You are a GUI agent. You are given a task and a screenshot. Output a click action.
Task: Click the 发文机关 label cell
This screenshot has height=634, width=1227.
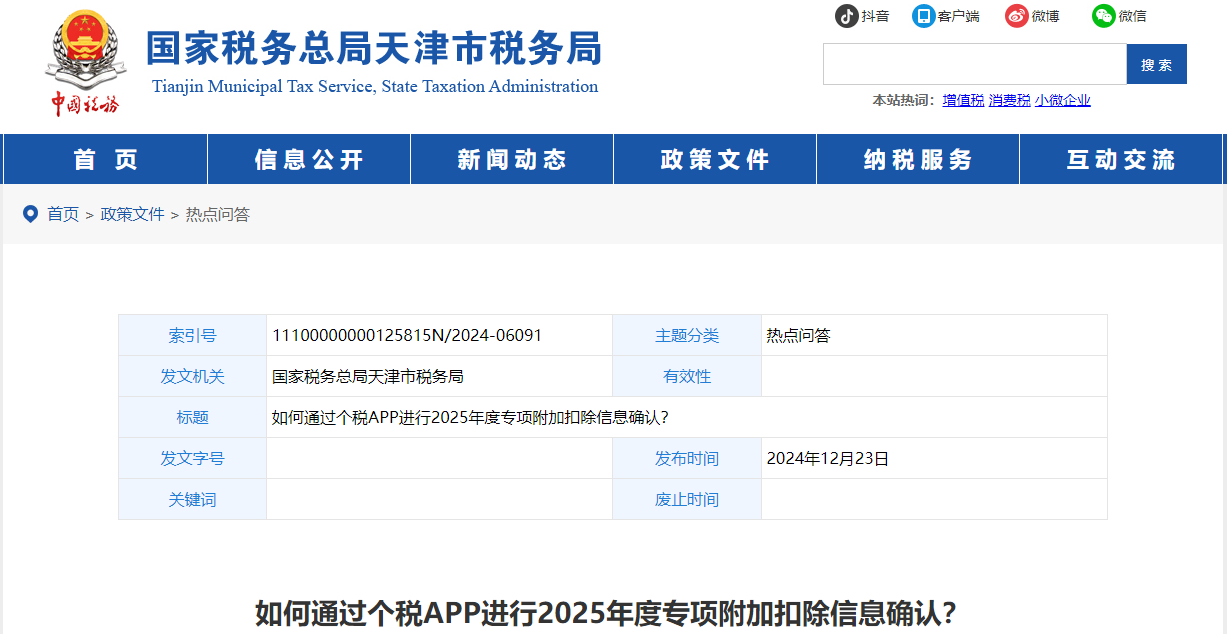click(192, 377)
